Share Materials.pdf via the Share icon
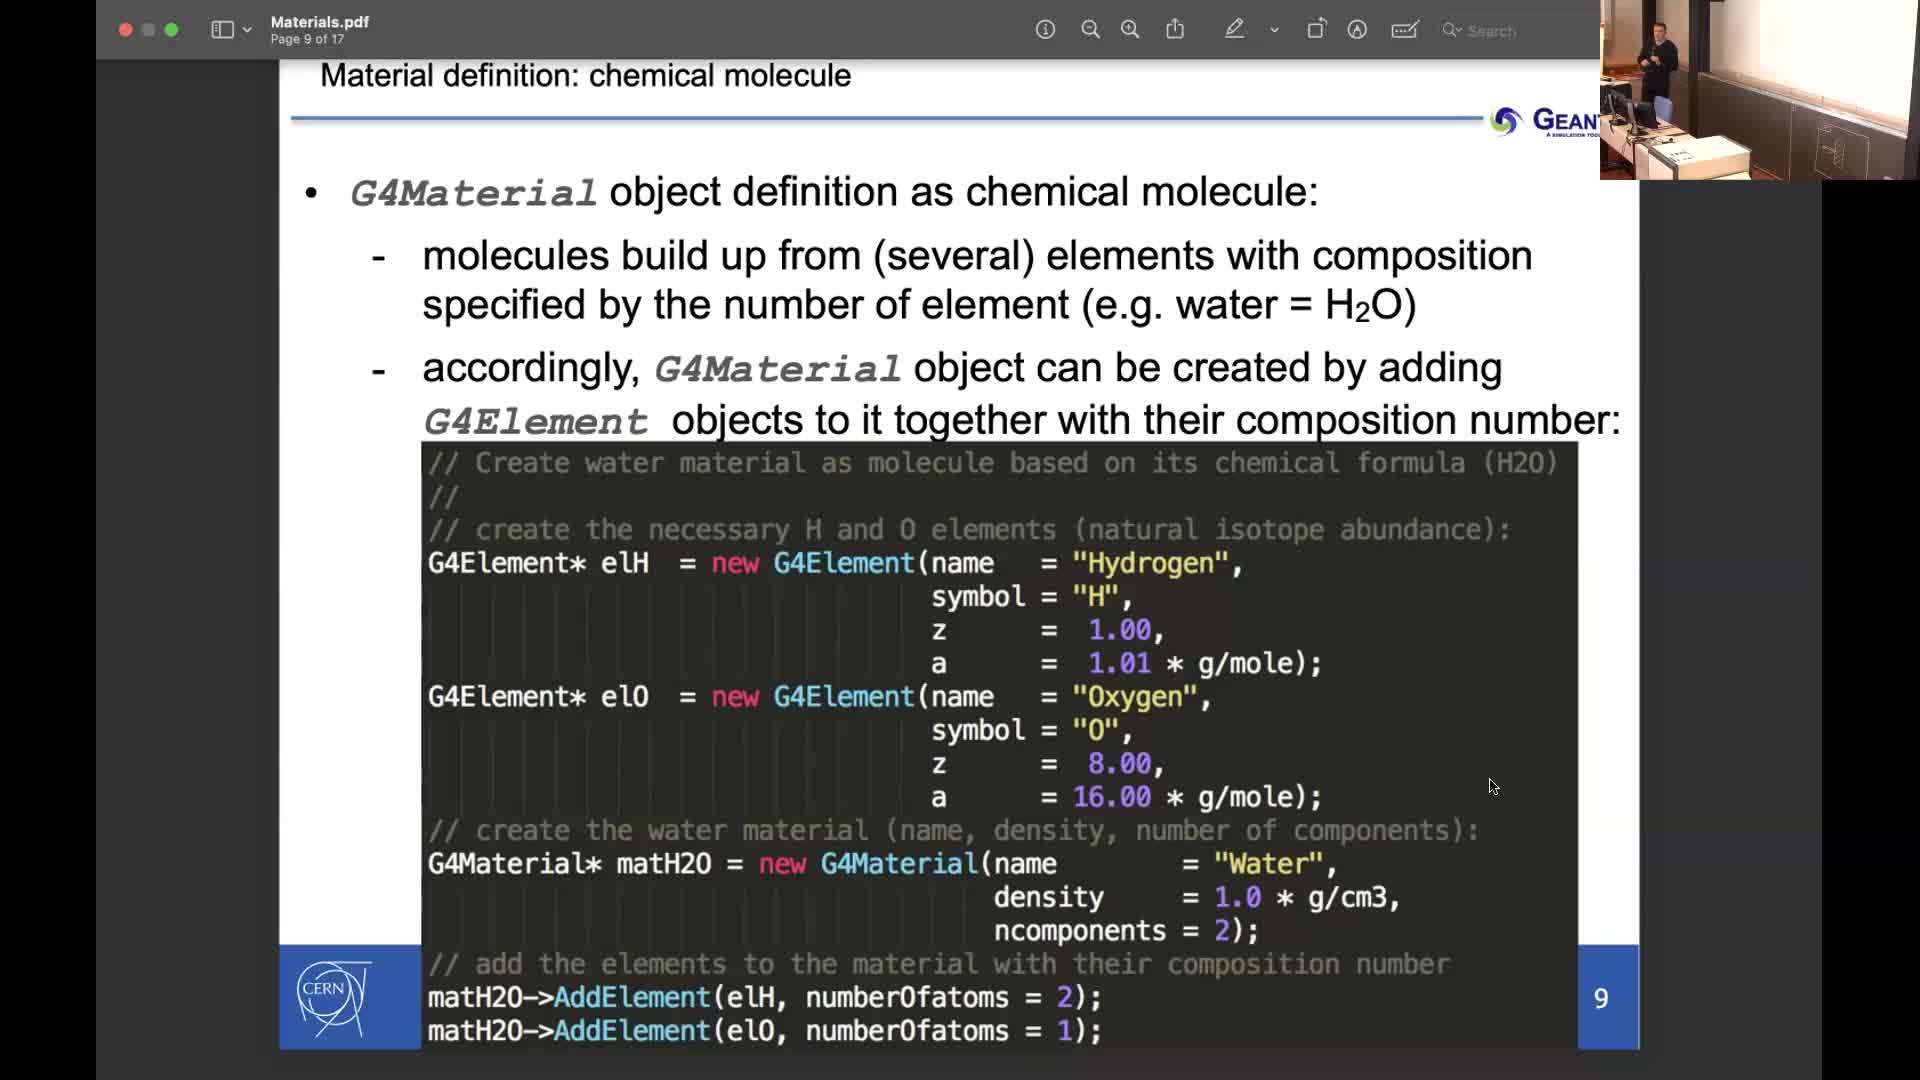Image resolution: width=1920 pixels, height=1080 pixels. [x=1175, y=30]
